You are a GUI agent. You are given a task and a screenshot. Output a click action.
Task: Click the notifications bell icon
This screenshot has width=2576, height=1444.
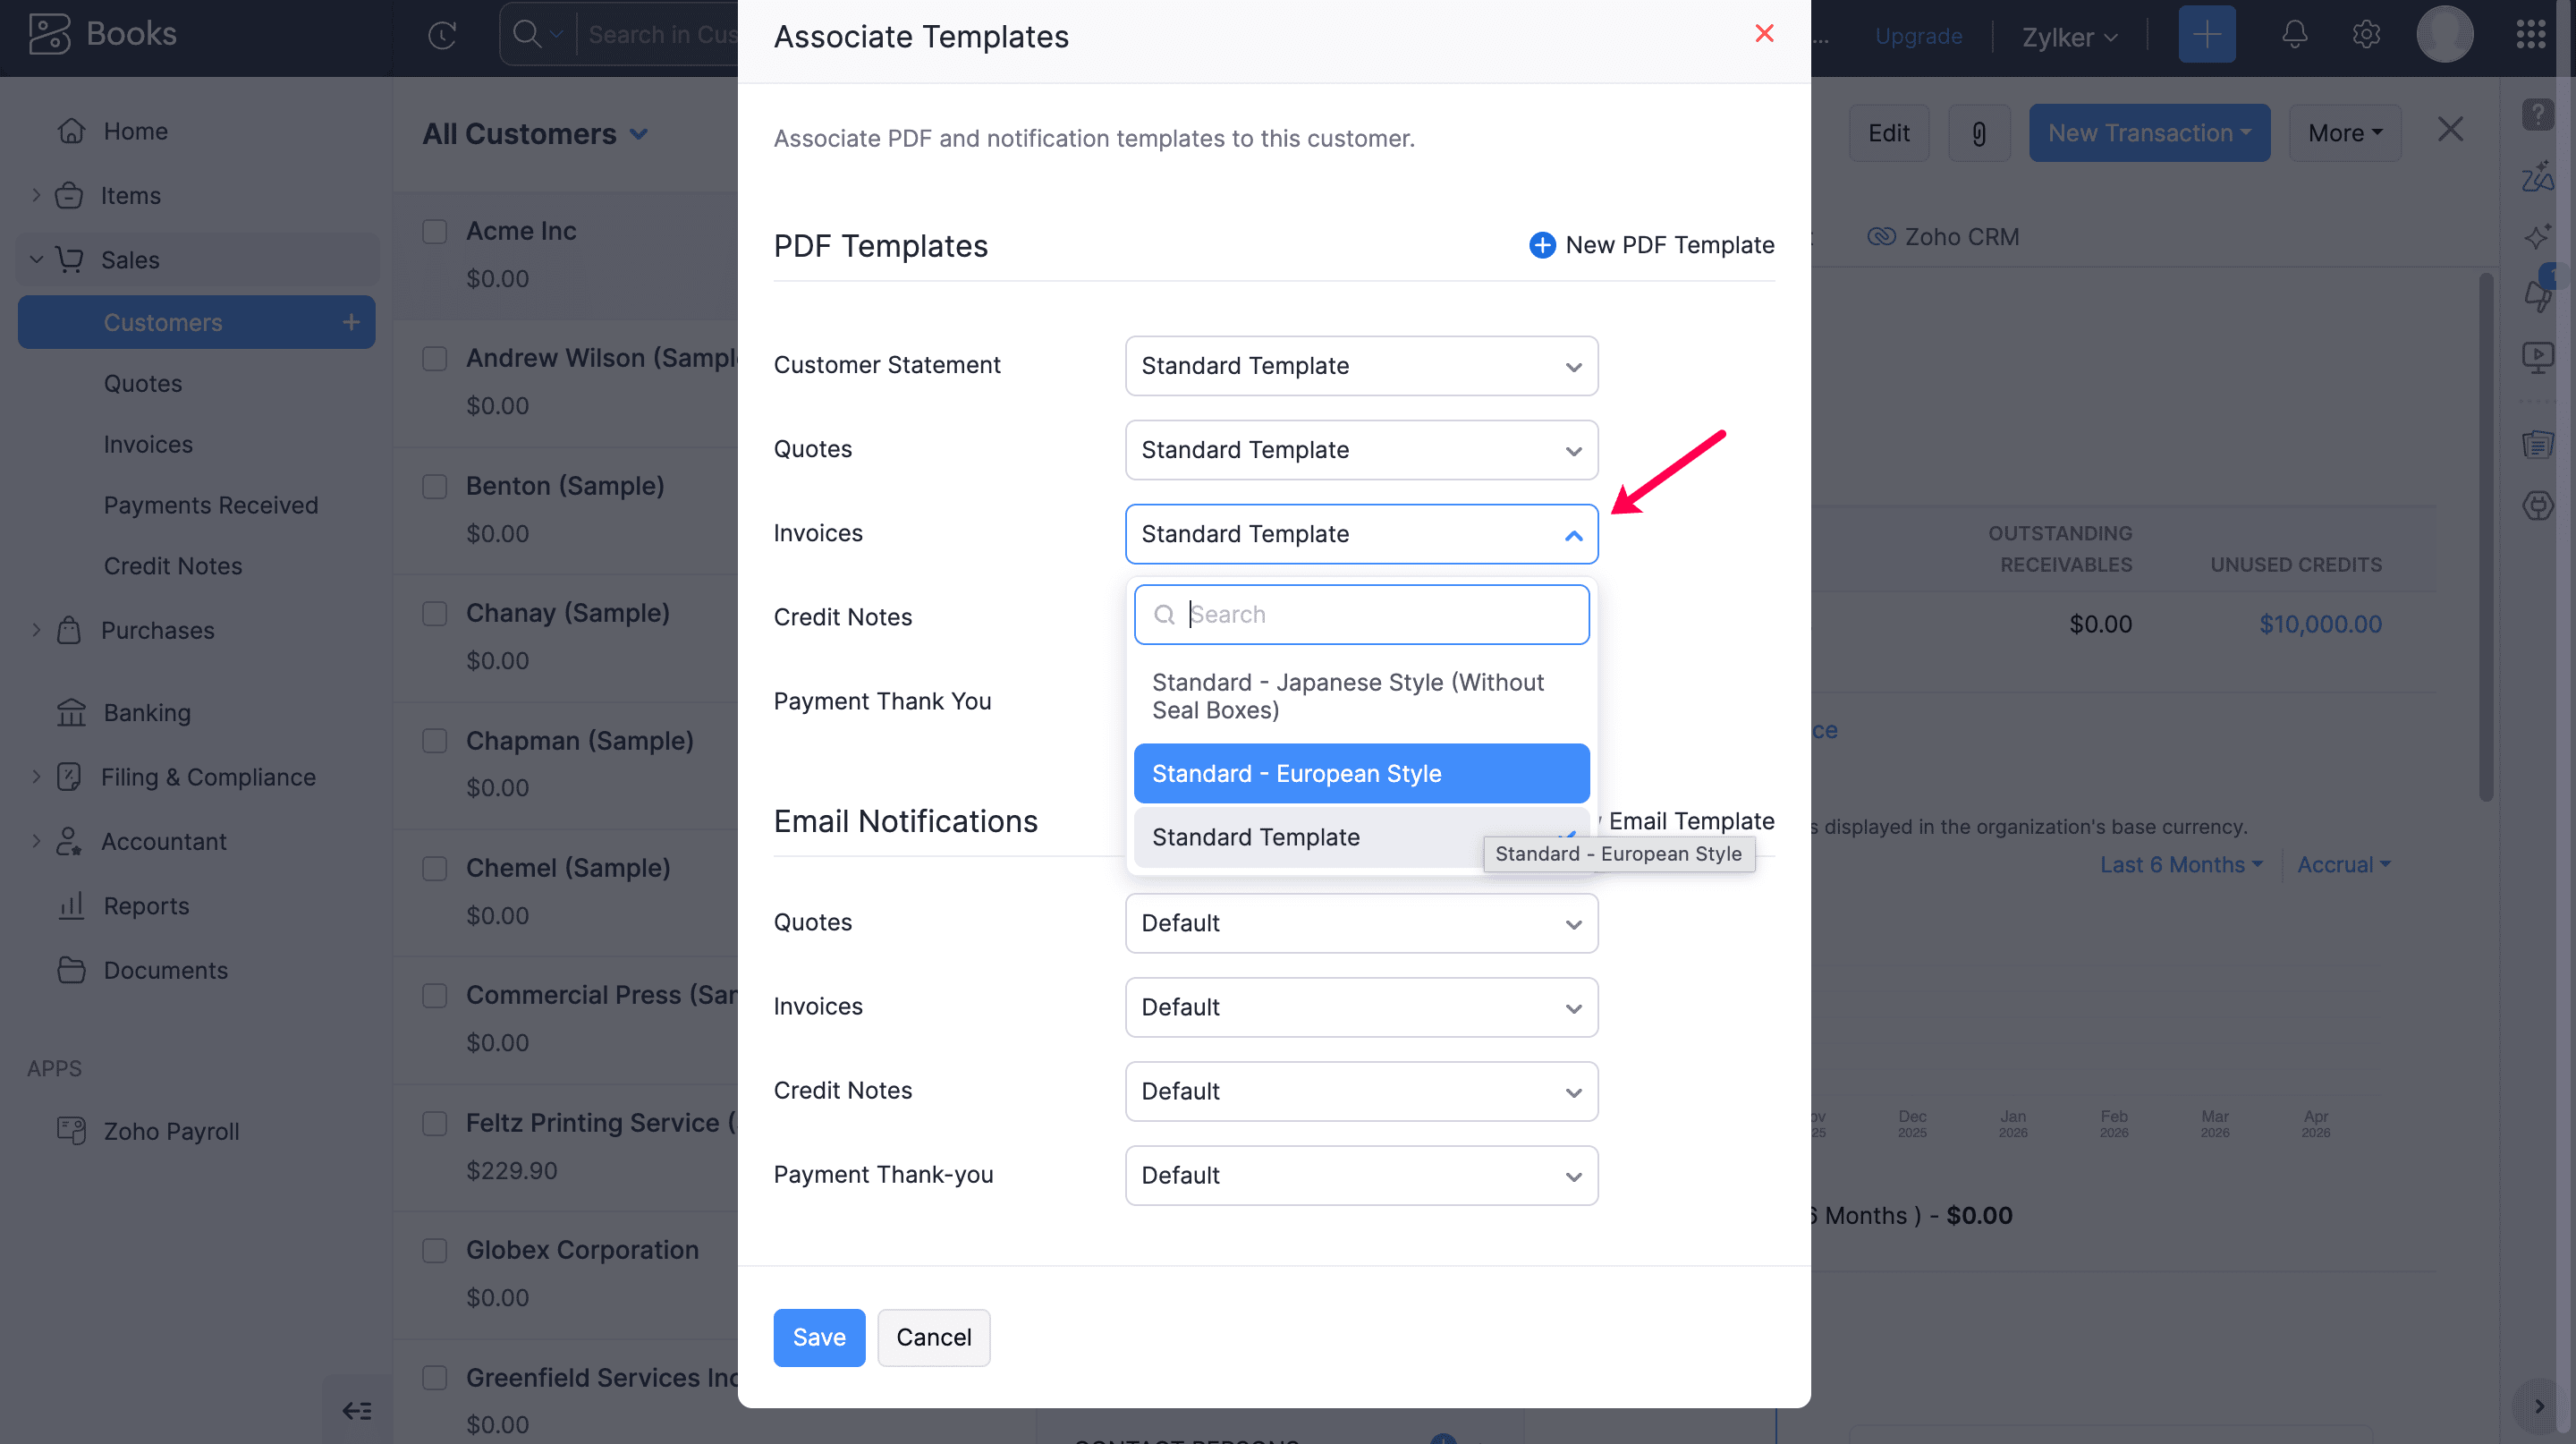point(2294,35)
